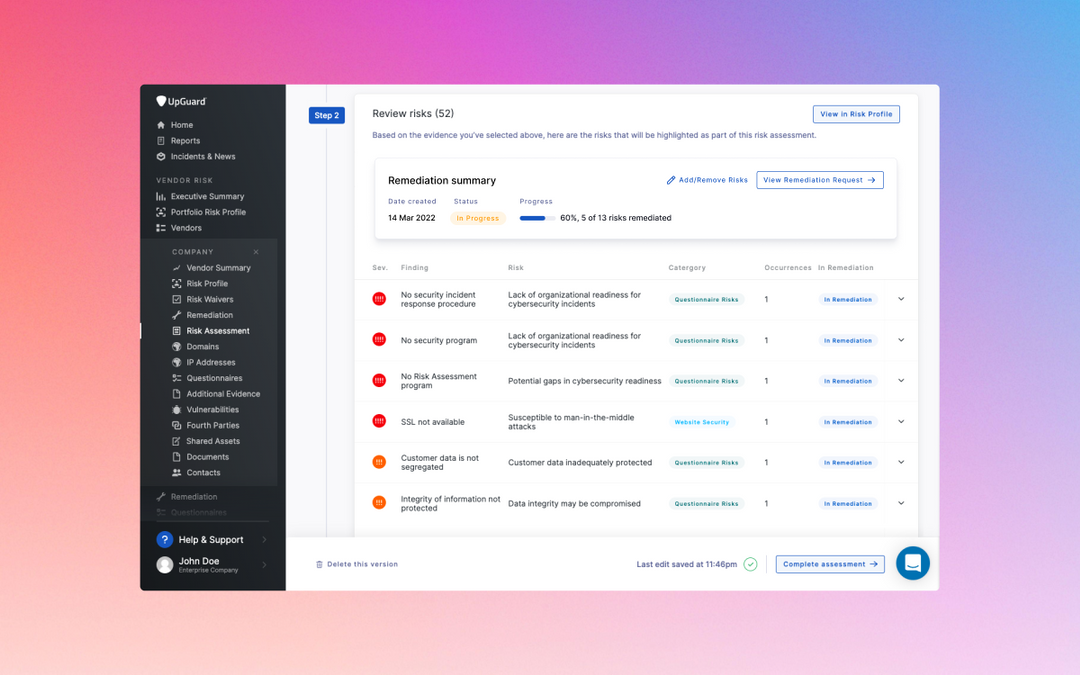Image resolution: width=1080 pixels, height=675 pixels.
Task: Select the In Progress status badge
Action: tap(477, 217)
